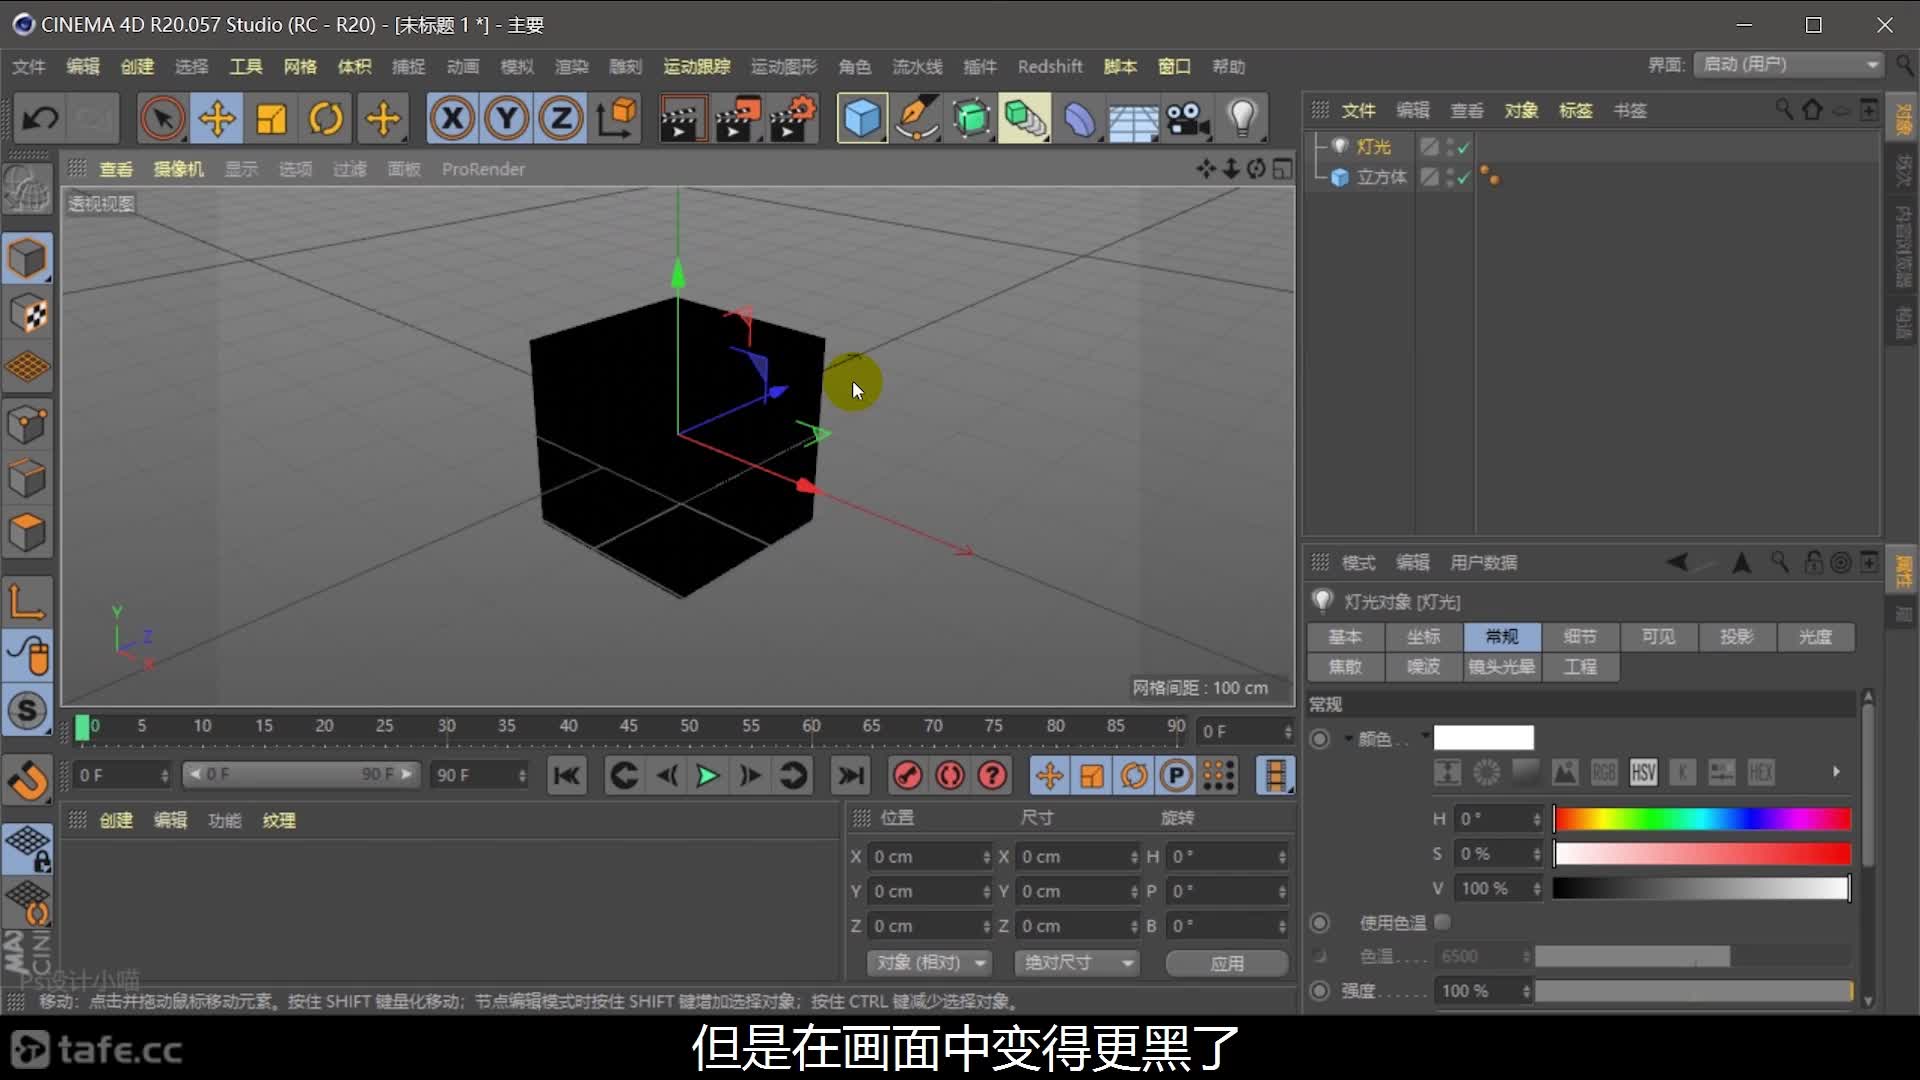Enable the Snap S icon
This screenshot has width=1920, height=1080.
click(27, 711)
